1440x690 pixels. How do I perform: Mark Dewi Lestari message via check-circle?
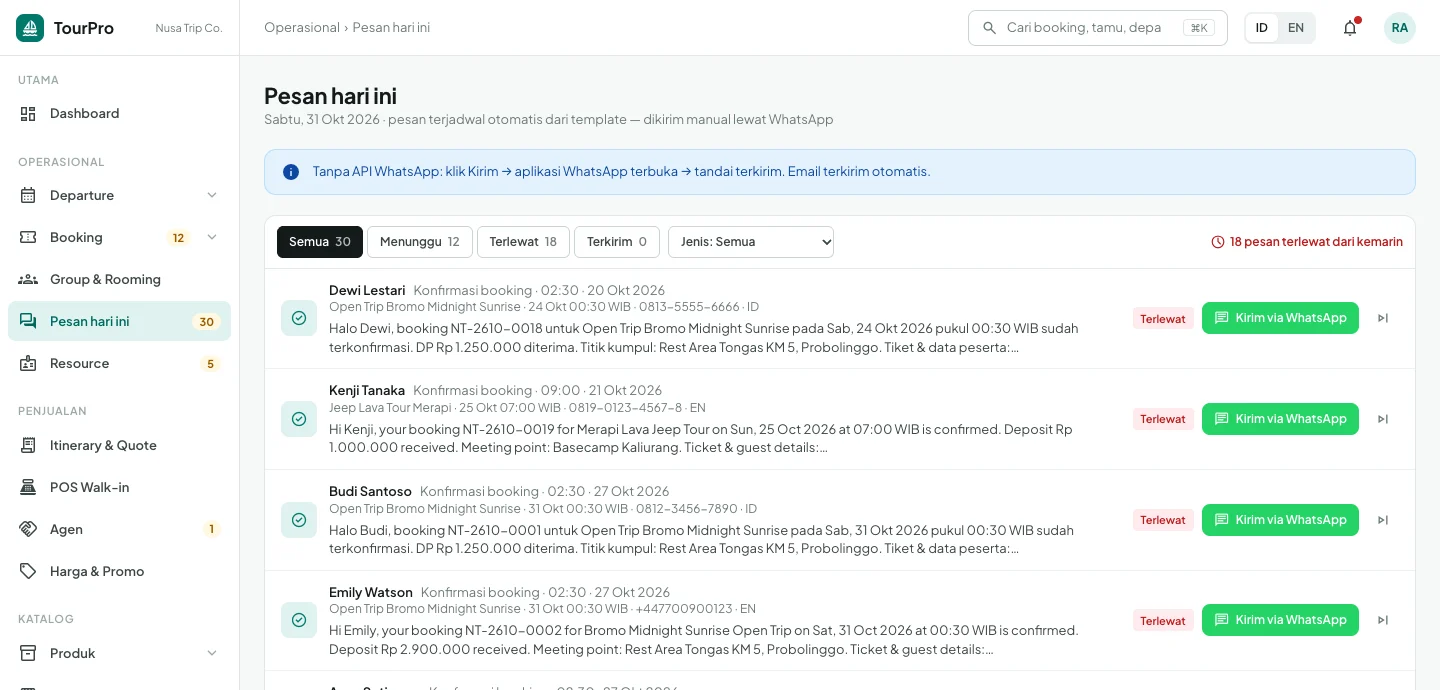tap(299, 318)
